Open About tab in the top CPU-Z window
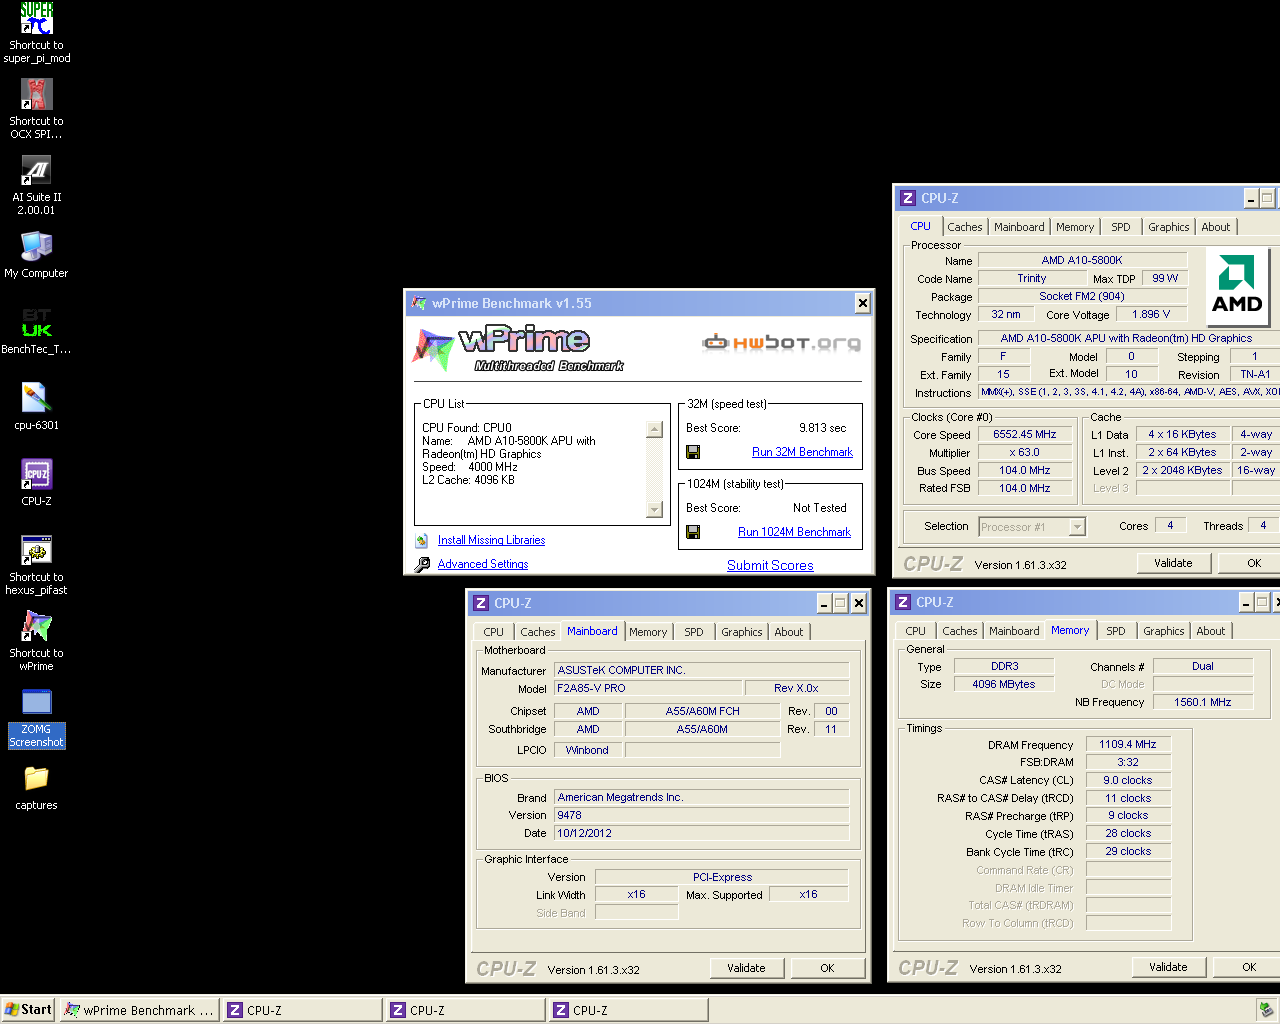1280x1024 pixels. (x=1216, y=227)
